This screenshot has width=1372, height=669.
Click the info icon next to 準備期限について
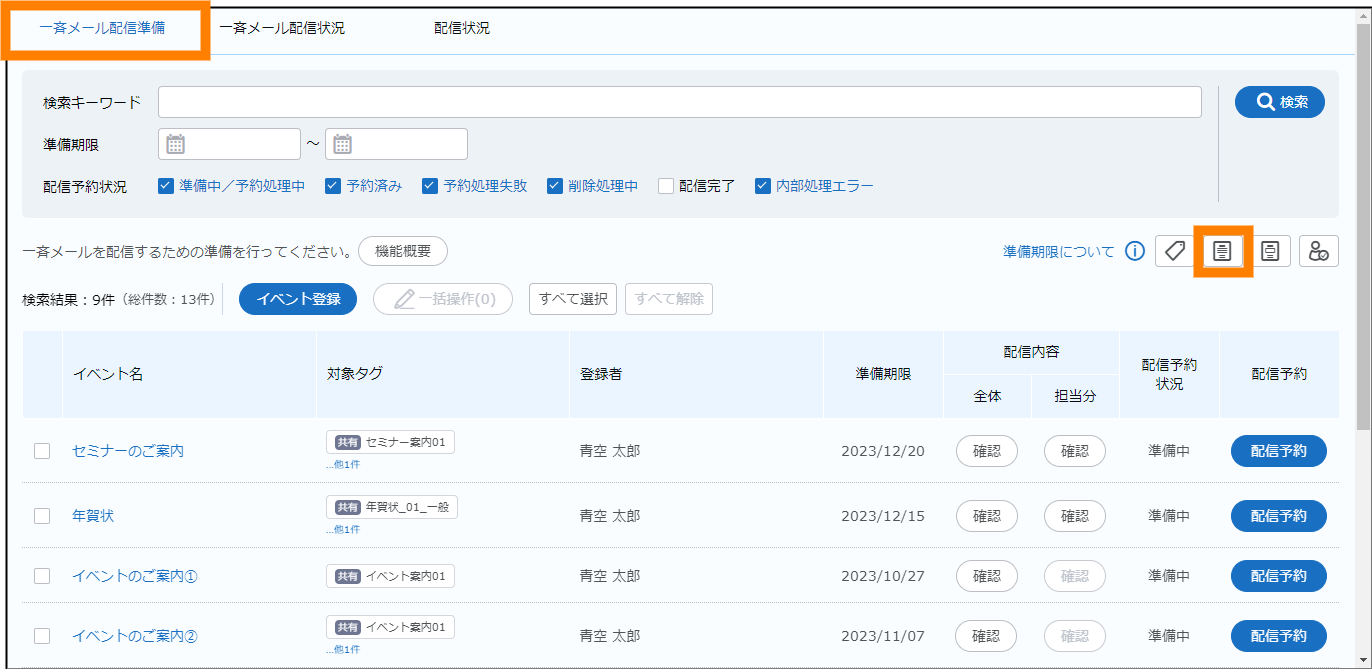pyautogui.click(x=1134, y=251)
